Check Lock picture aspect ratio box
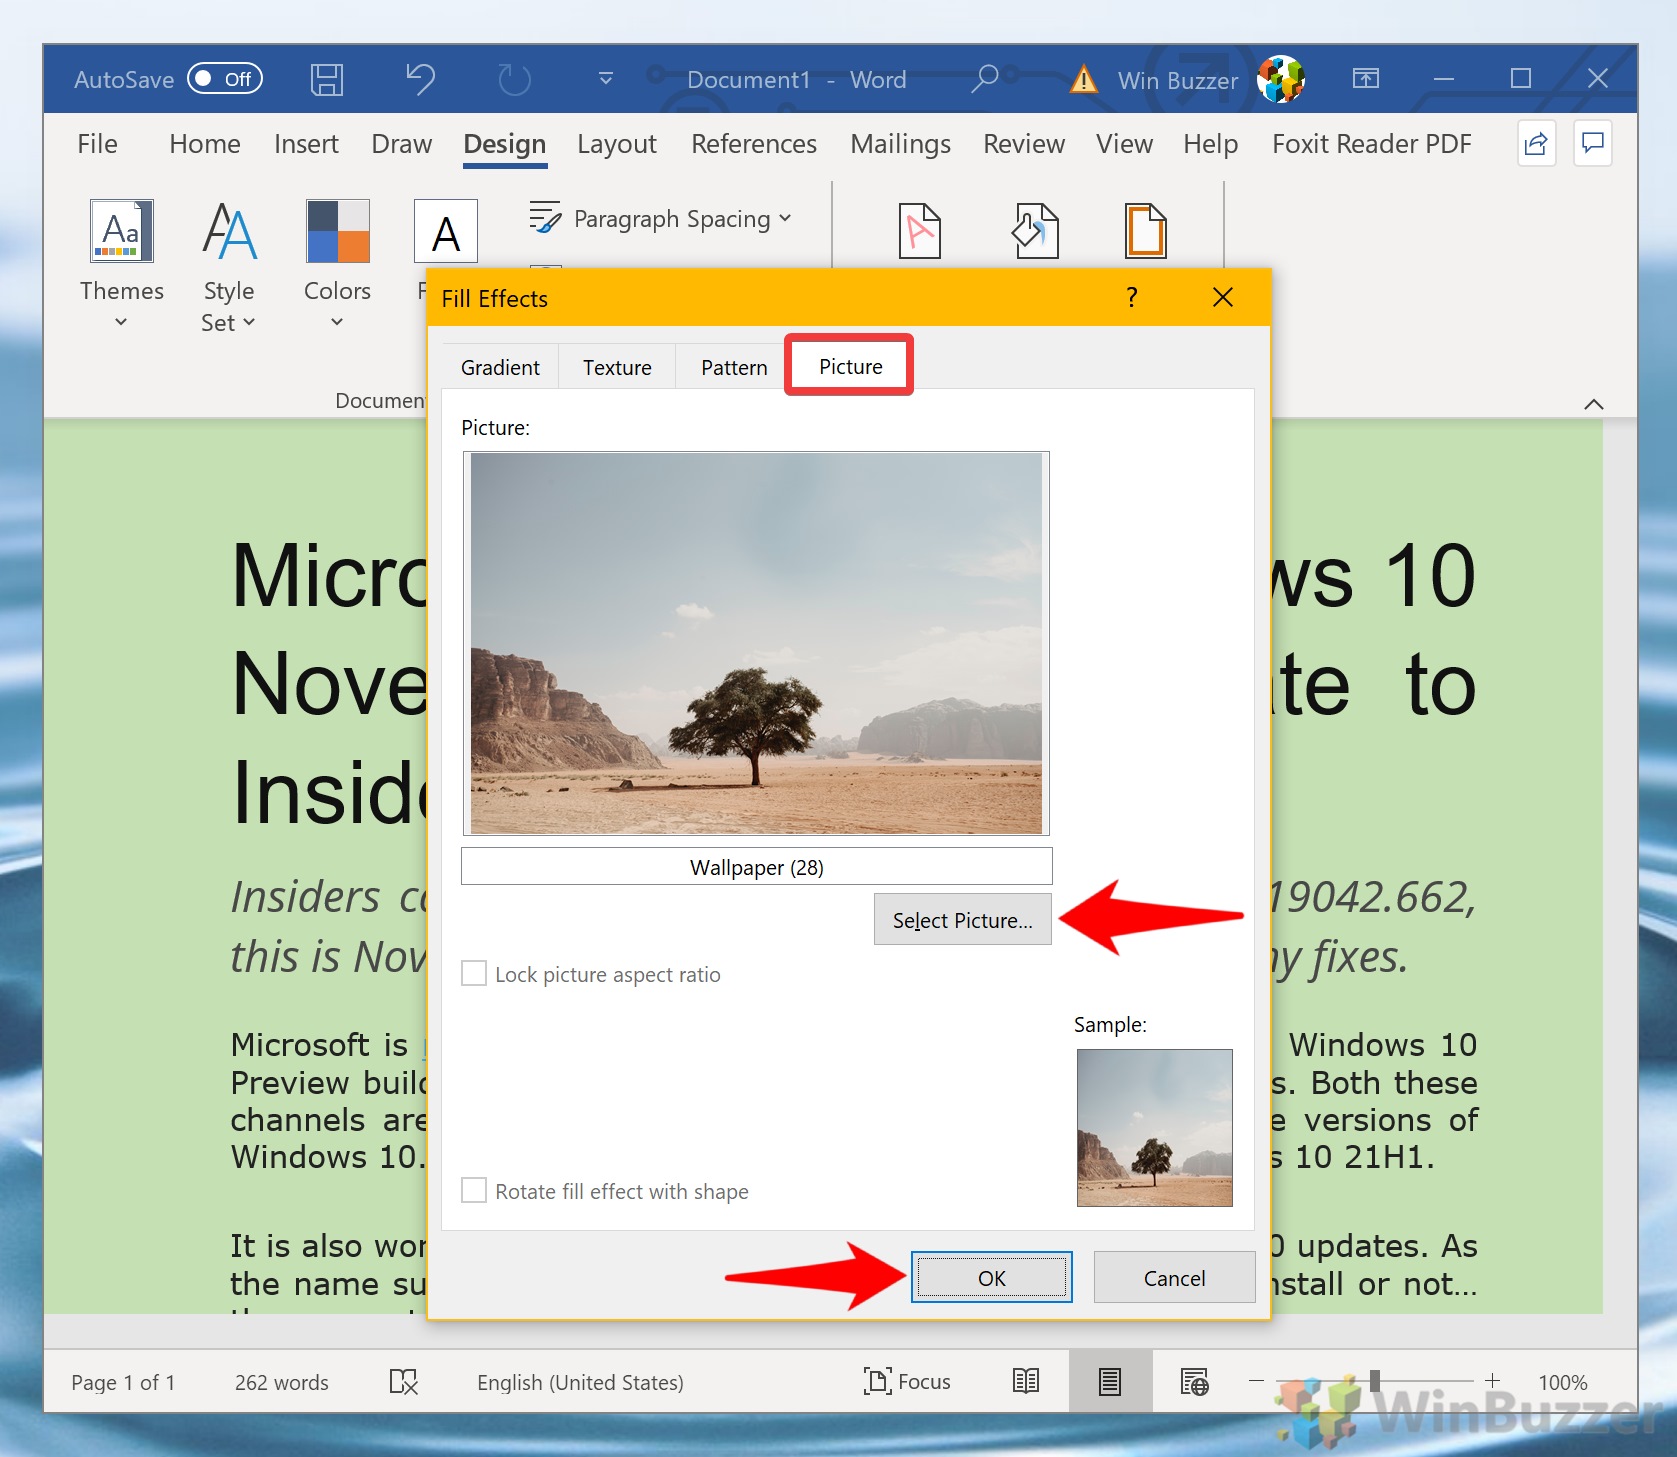 click(474, 974)
